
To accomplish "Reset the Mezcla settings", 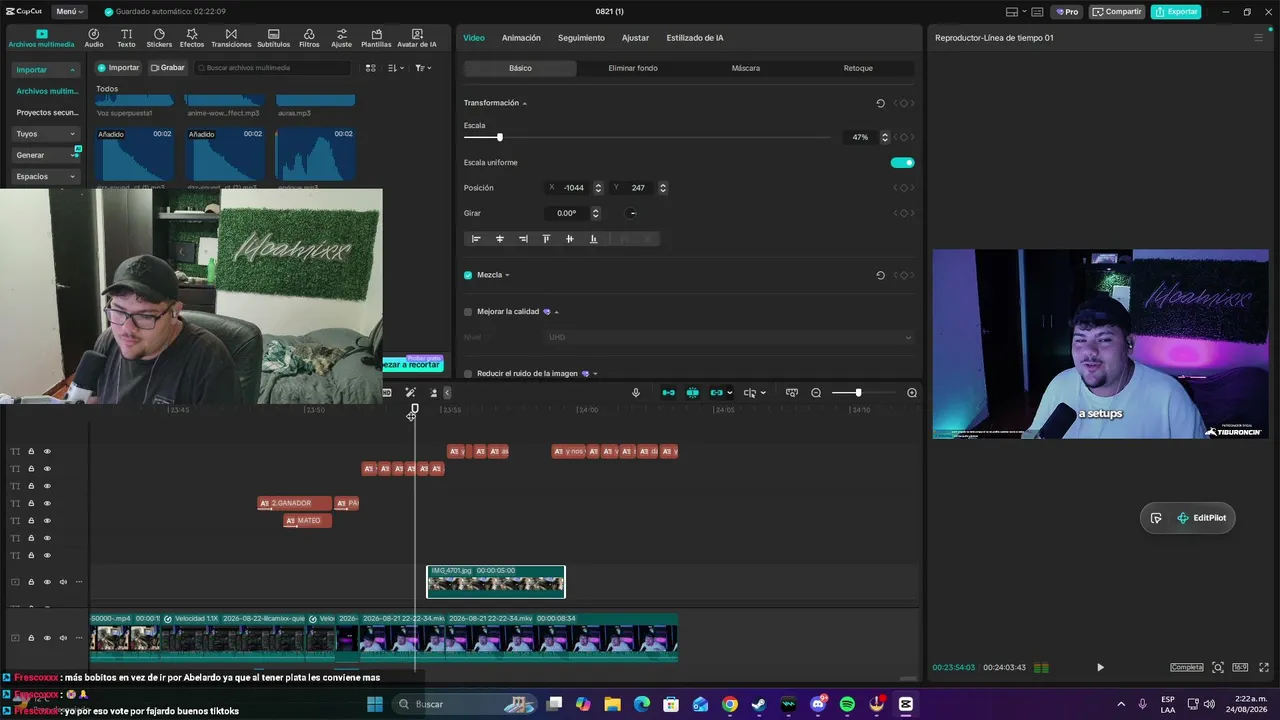I will point(880,275).
